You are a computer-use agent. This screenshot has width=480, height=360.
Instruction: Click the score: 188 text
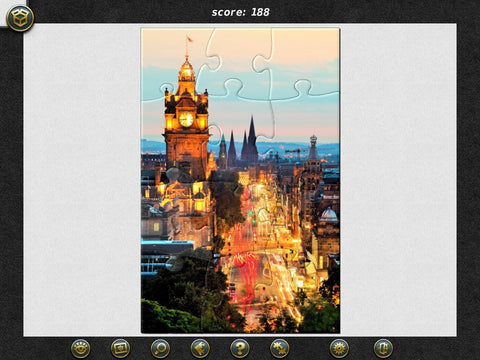pos(240,12)
